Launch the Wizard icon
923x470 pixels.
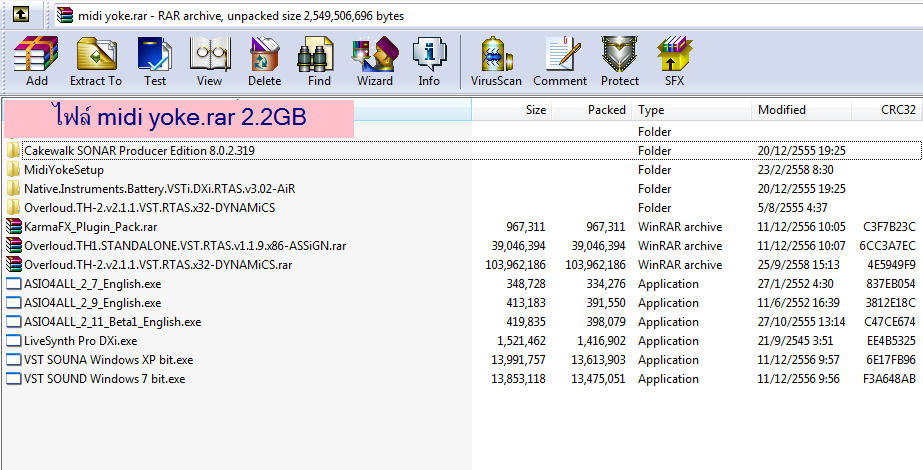click(x=374, y=61)
